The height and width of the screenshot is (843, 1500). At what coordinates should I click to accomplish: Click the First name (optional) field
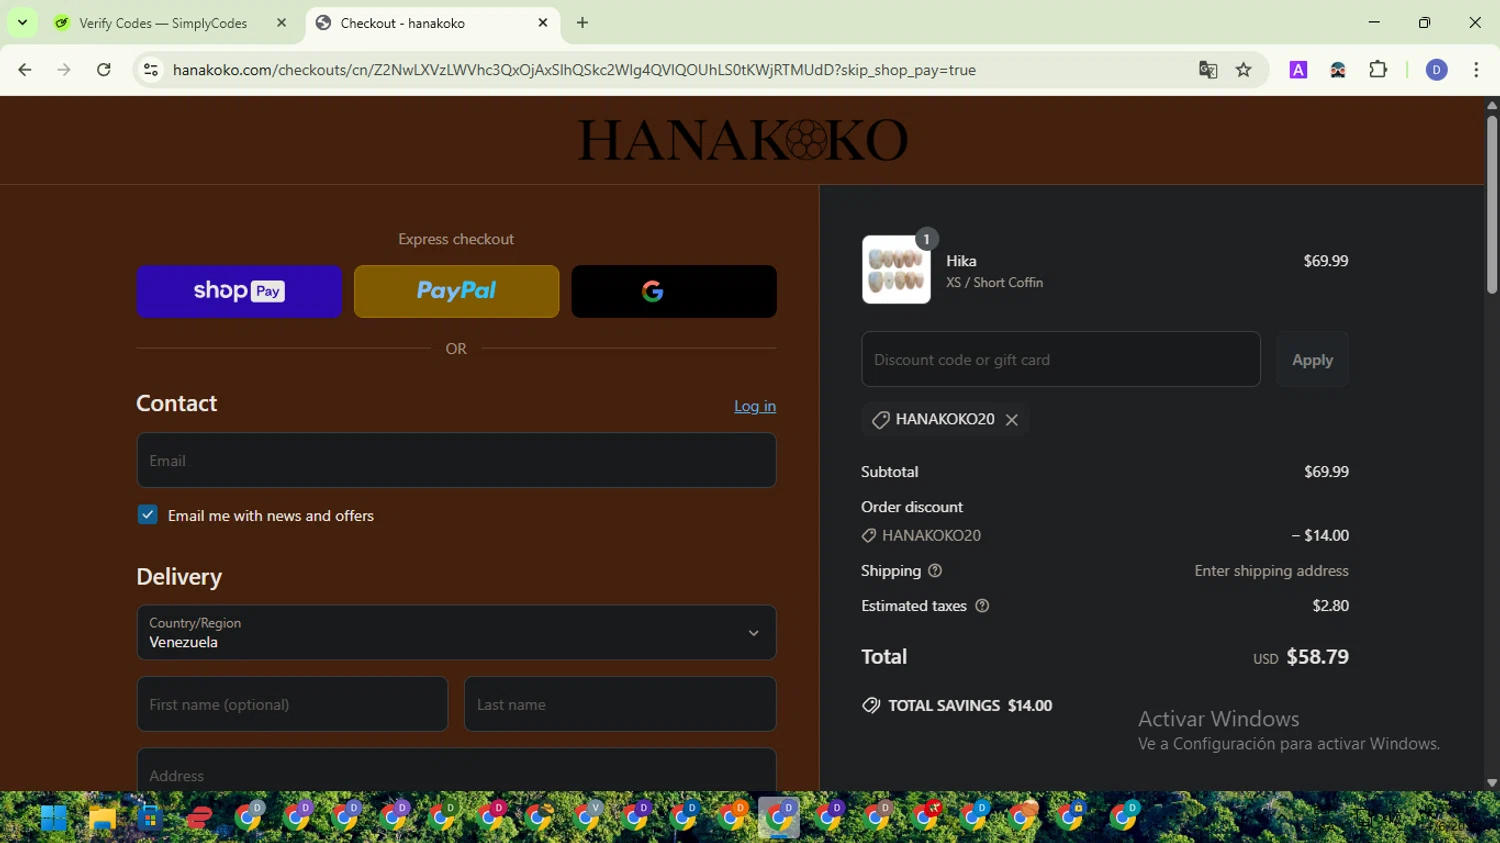(x=292, y=704)
